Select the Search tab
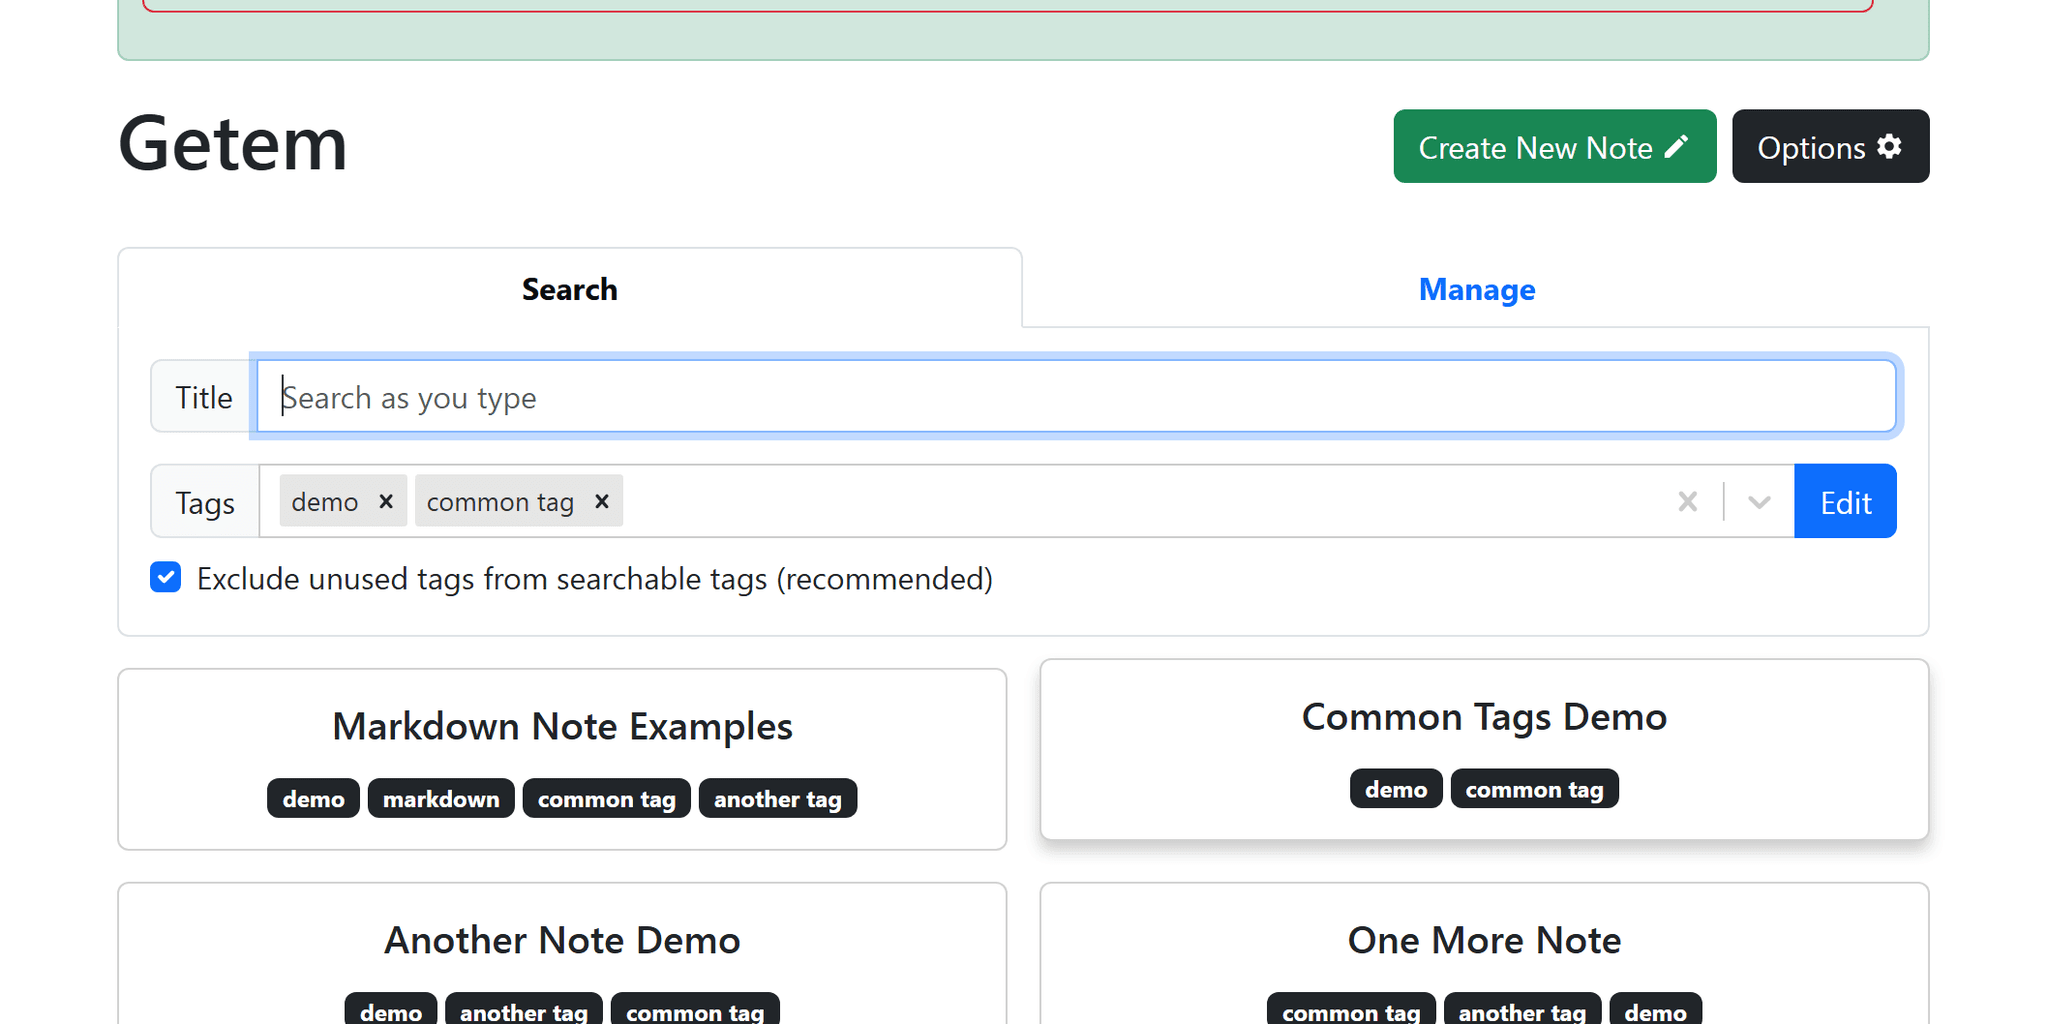The width and height of the screenshot is (2048, 1024). 569,289
